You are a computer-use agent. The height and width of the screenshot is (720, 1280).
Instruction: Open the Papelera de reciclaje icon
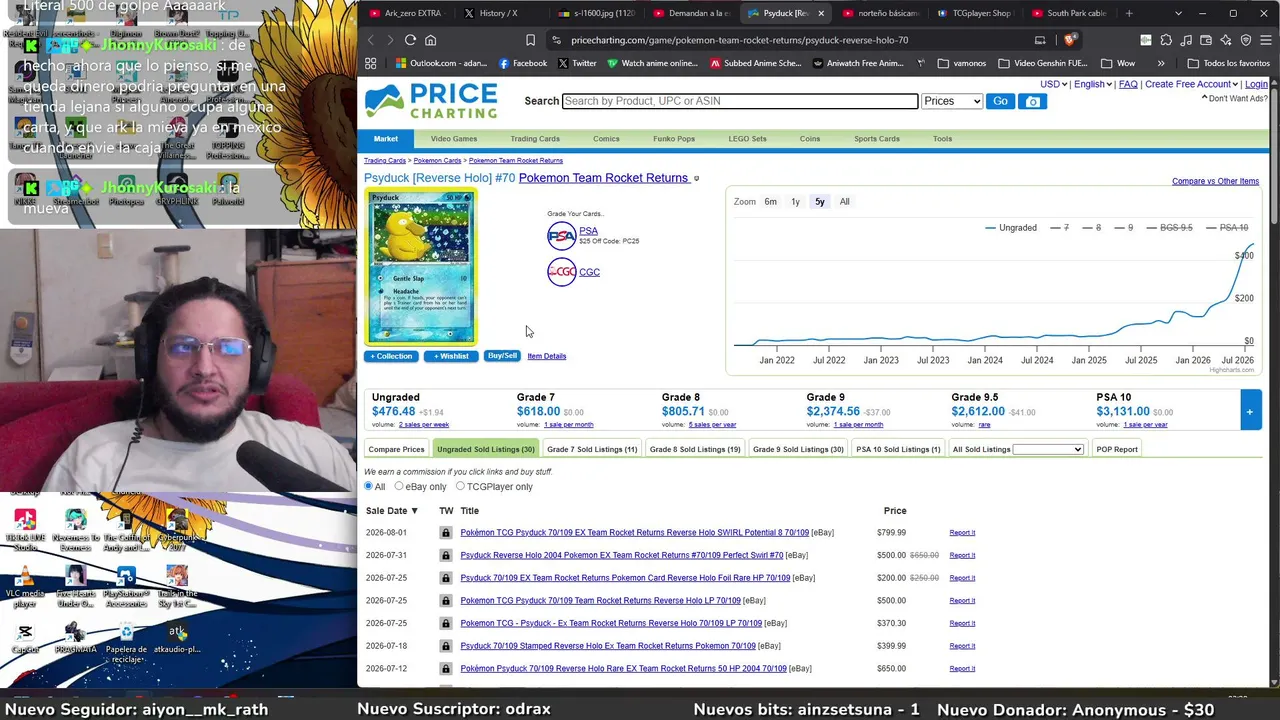pos(126,641)
